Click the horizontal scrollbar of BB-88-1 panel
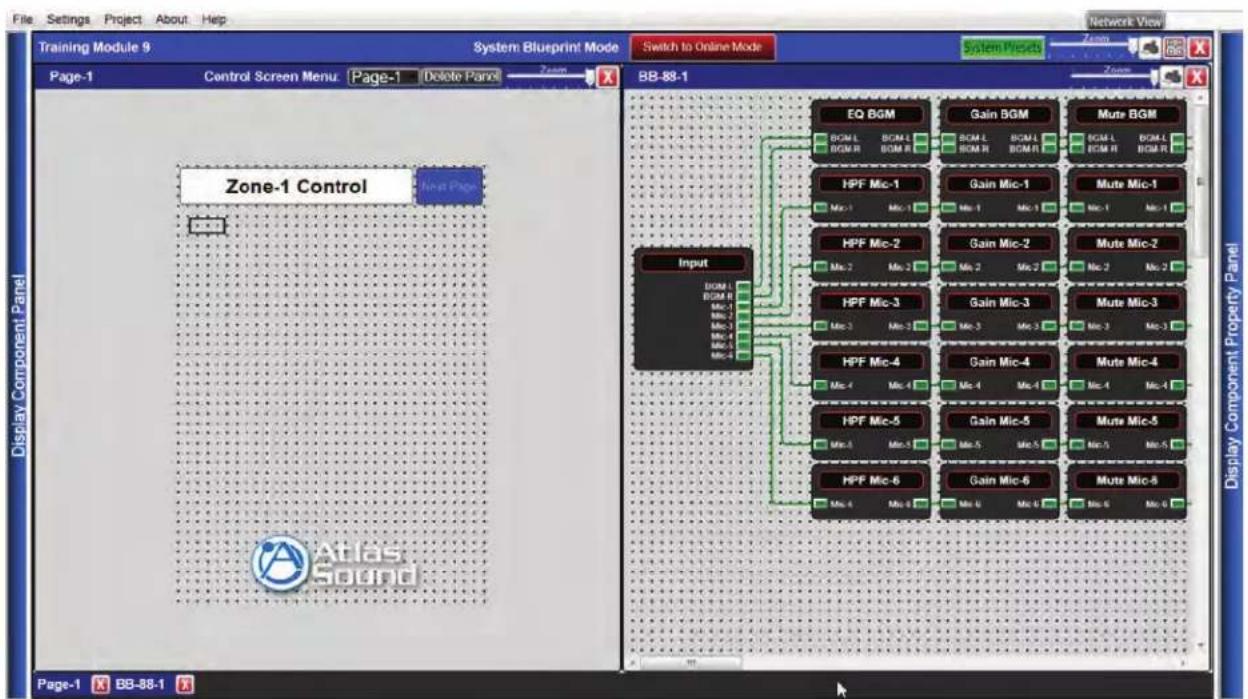Viewport: 1248px width, 699px height. click(x=690, y=662)
